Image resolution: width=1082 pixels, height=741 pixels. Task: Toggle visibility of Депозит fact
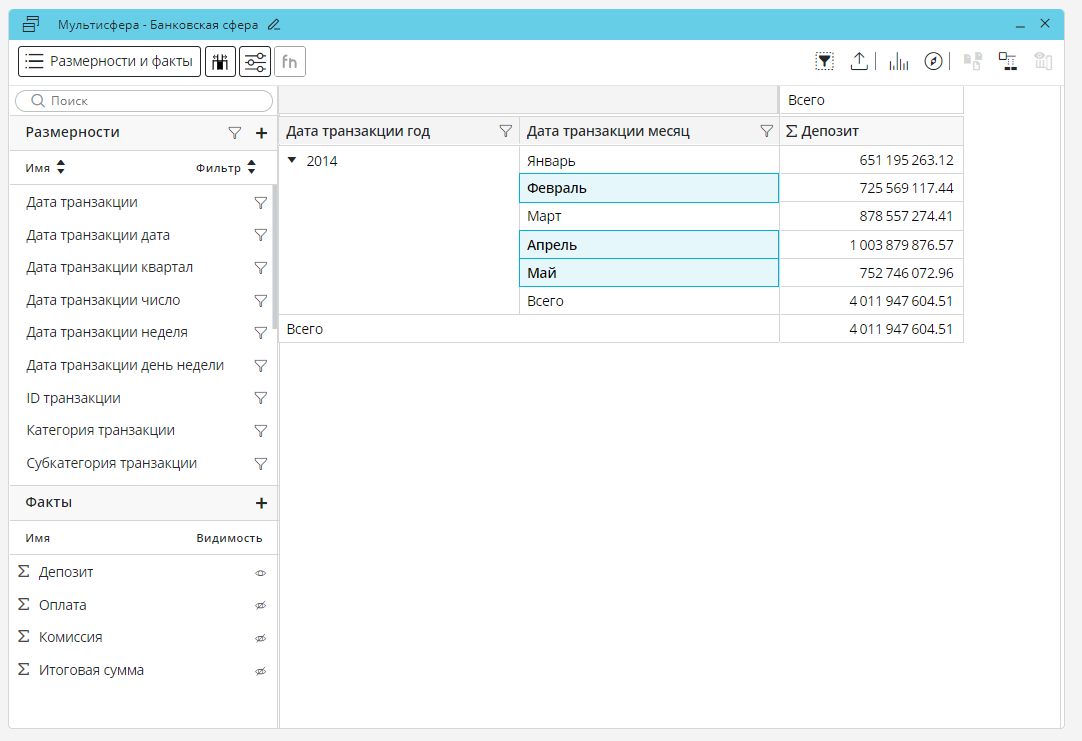pyautogui.click(x=261, y=573)
